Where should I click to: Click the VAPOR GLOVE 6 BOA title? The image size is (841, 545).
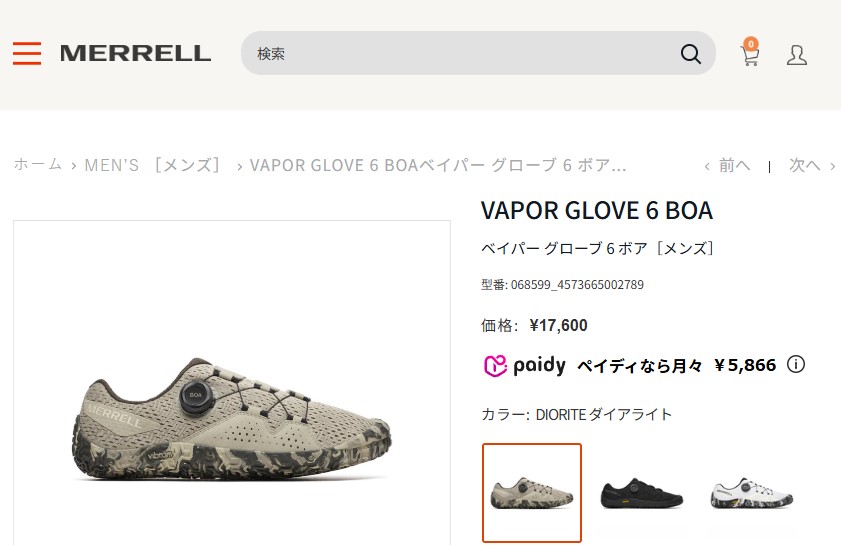(596, 210)
